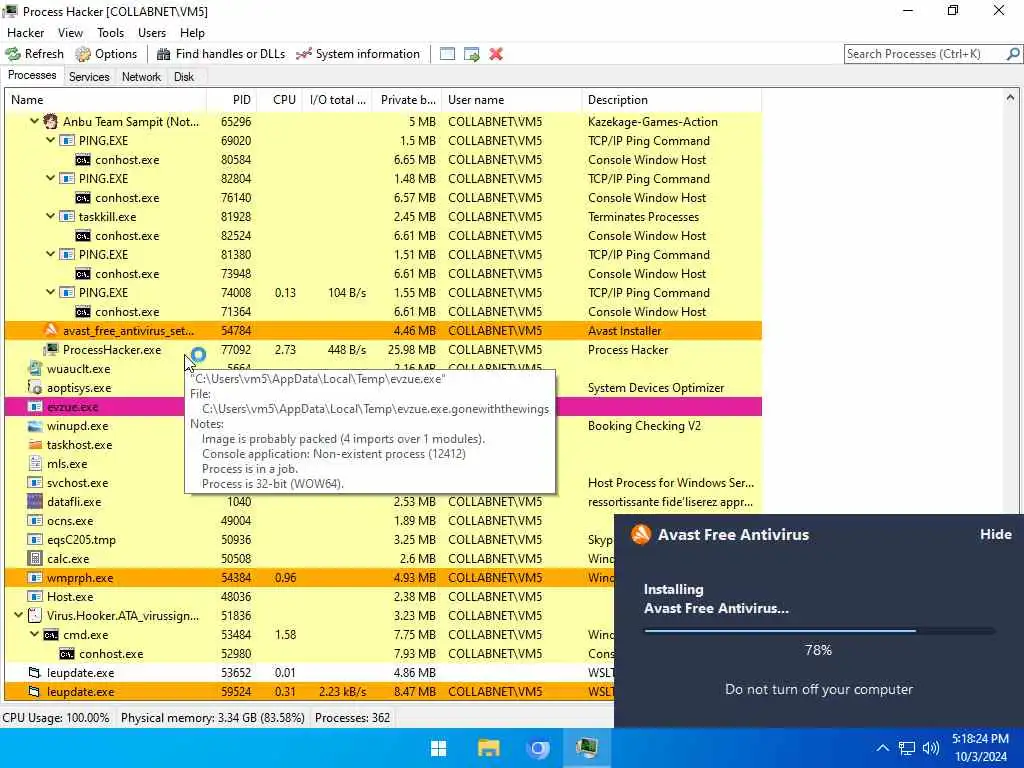Open Find handles or DLLs
The height and width of the screenshot is (768, 1024).
pos(221,54)
